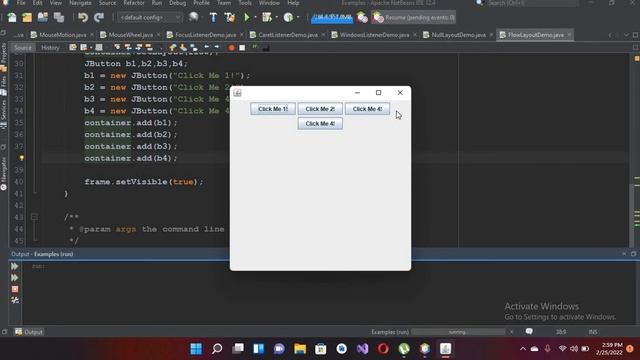
Task: Click the Start Macro Recording red icon
Action: tap(231, 48)
